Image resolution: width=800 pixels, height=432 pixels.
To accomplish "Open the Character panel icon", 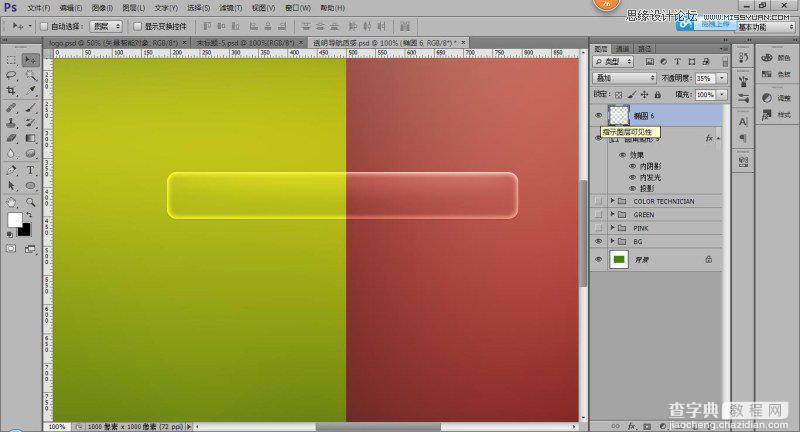I will (743, 122).
